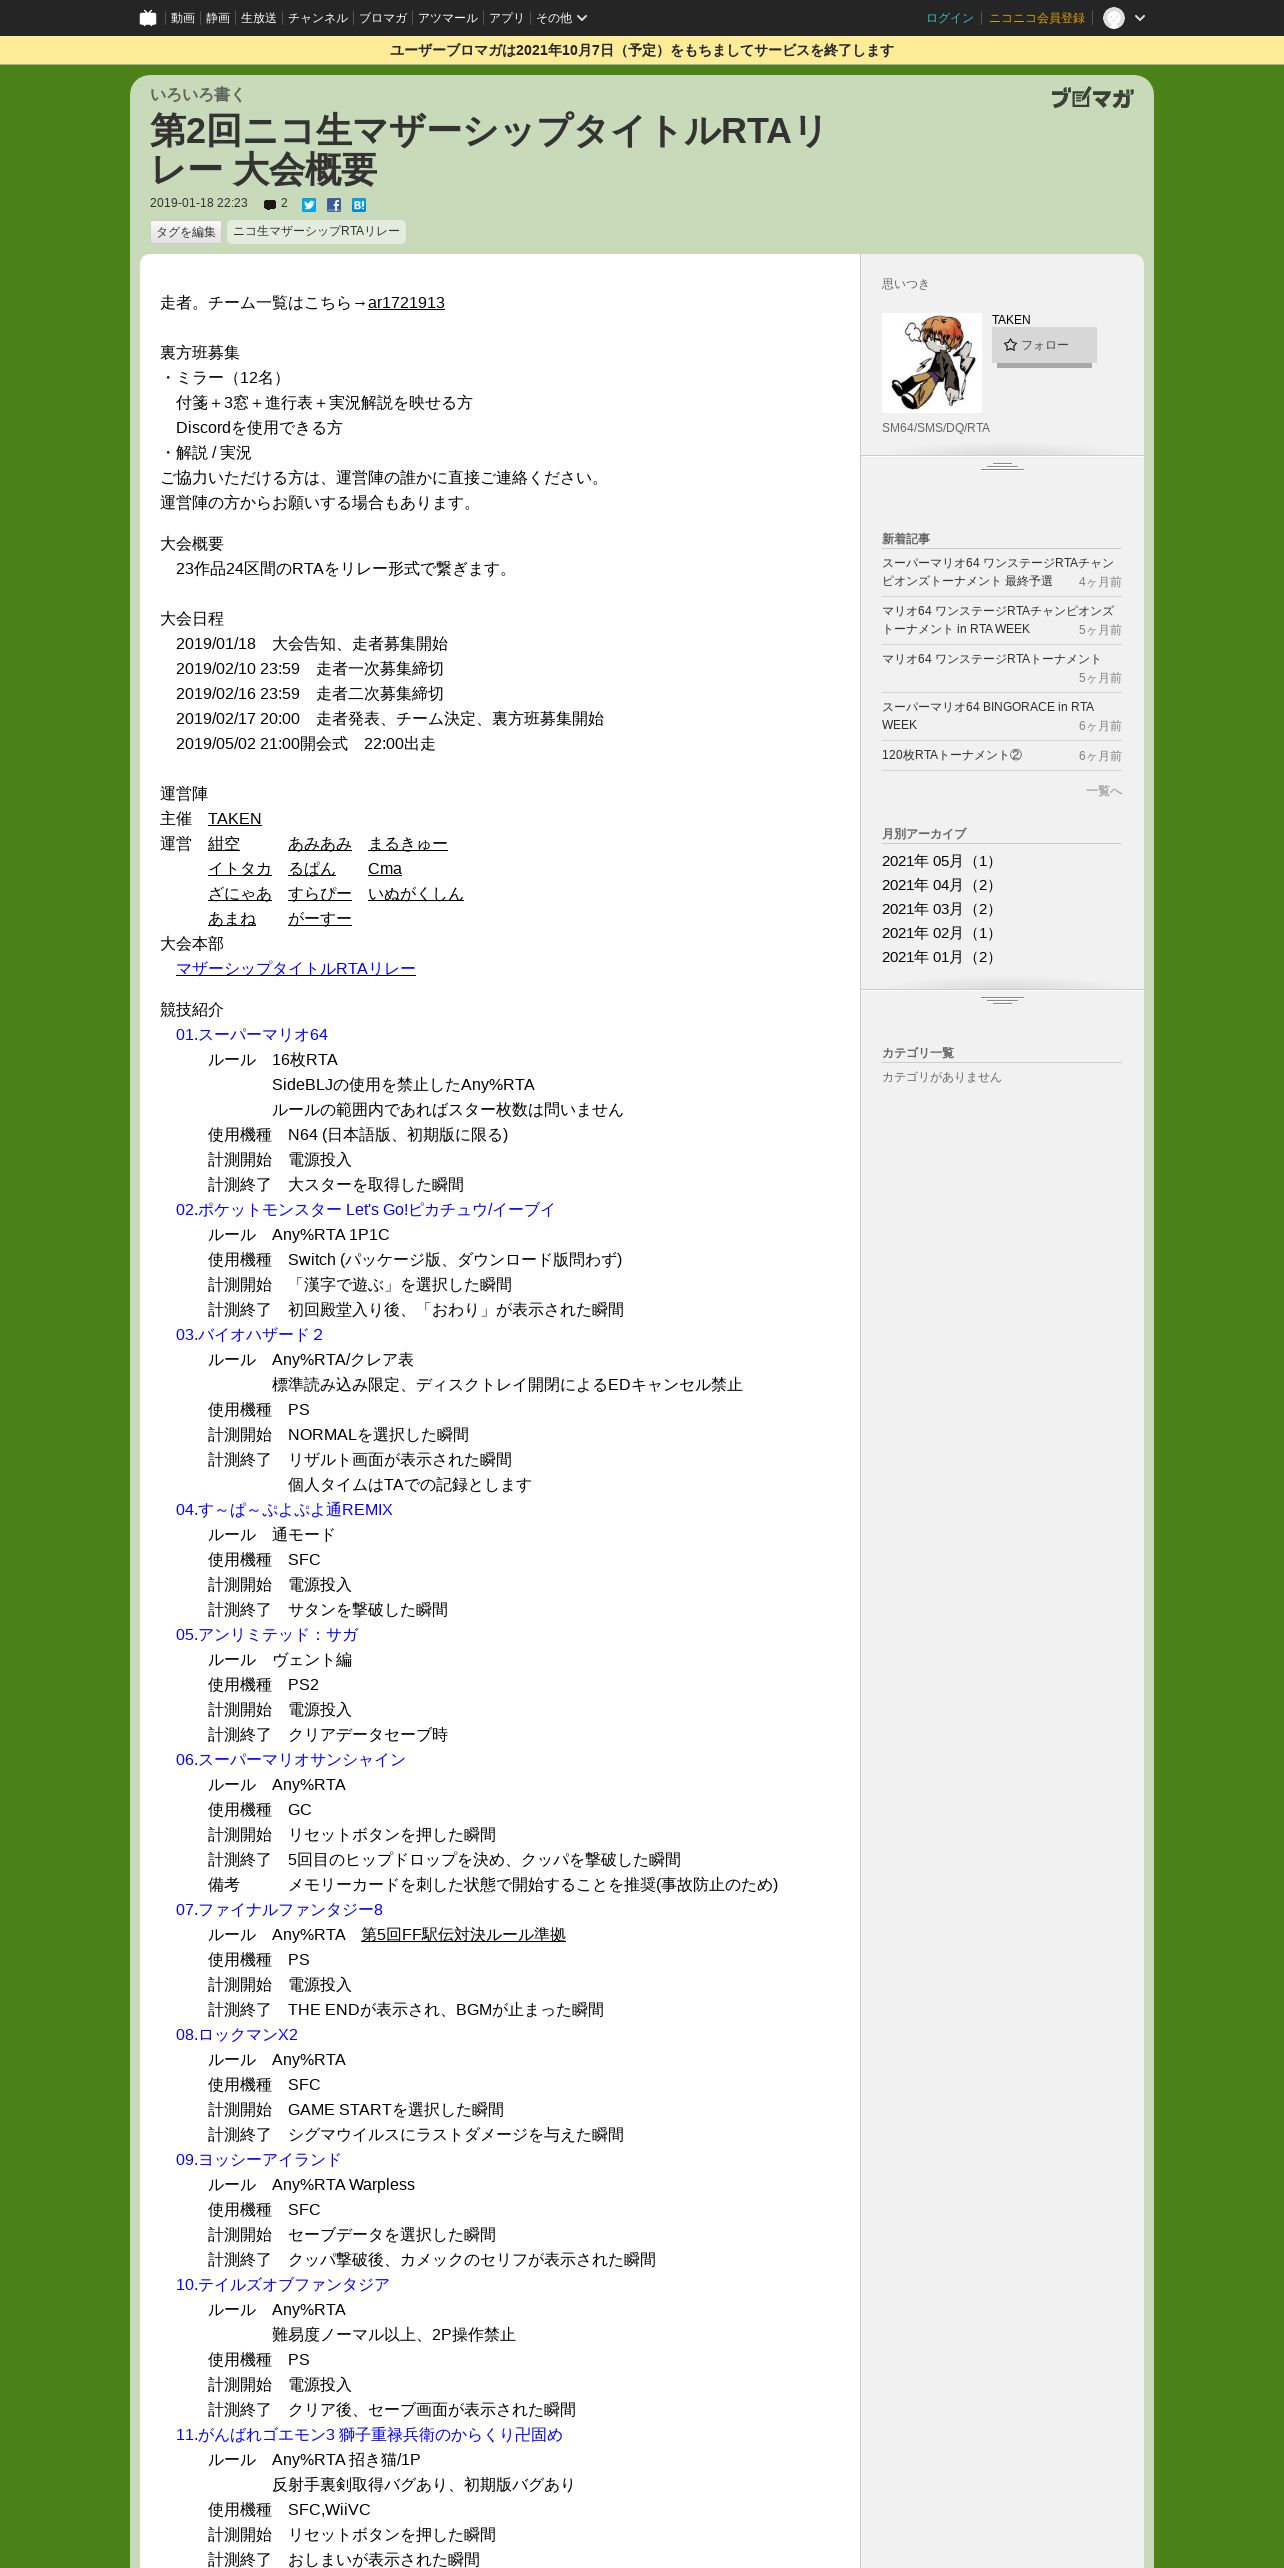Image resolution: width=1284 pixels, height=2568 pixels.
Task: Open 08.ロックマンX2 link
Action: click(237, 2035)
